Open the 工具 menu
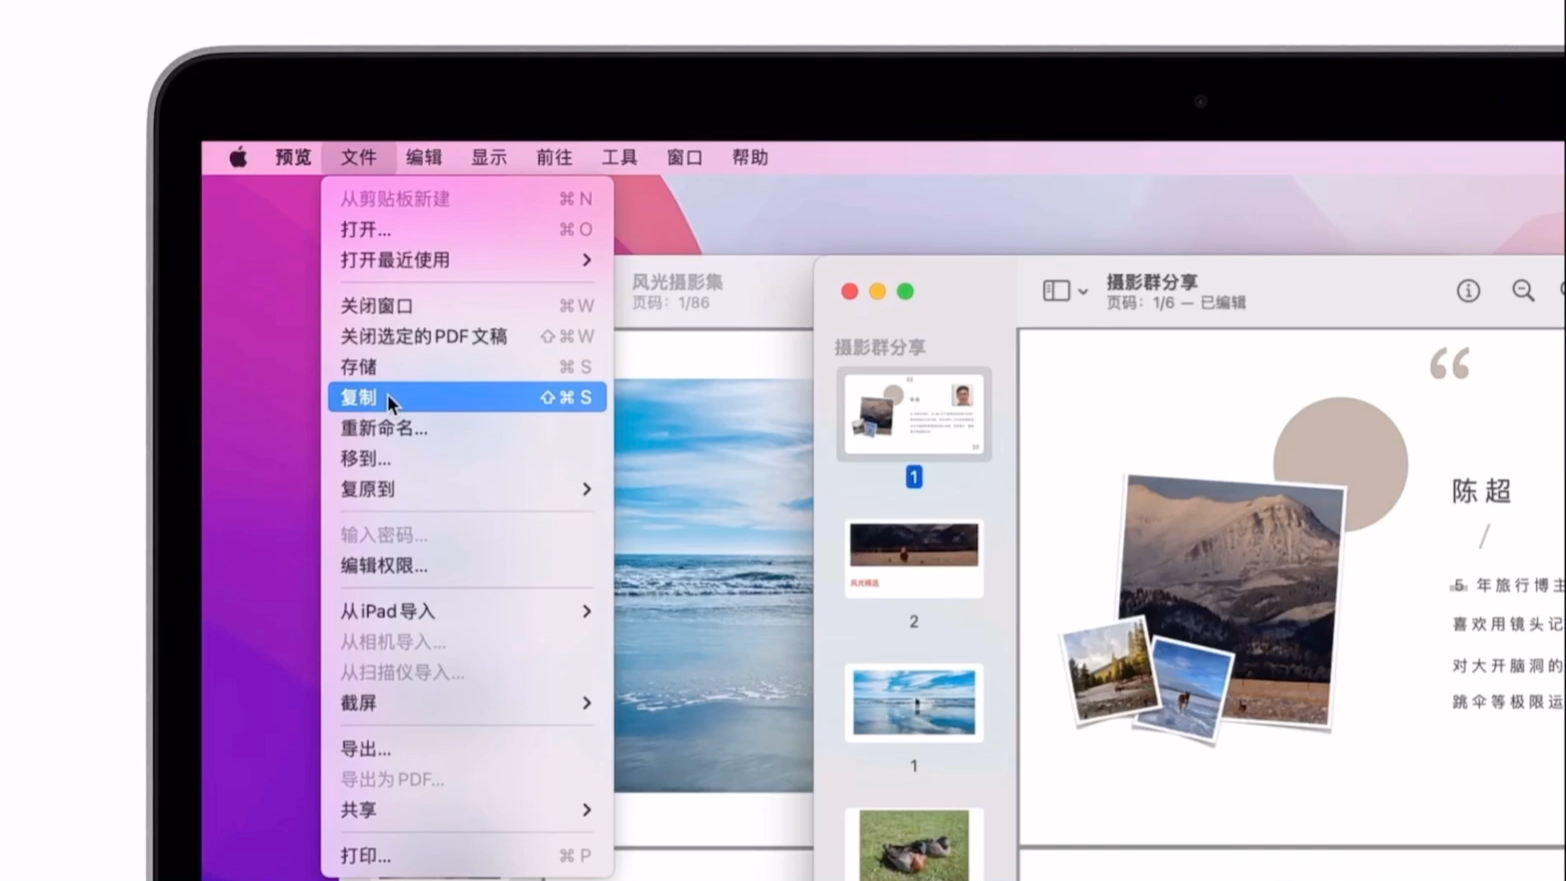 pos(618,157)
